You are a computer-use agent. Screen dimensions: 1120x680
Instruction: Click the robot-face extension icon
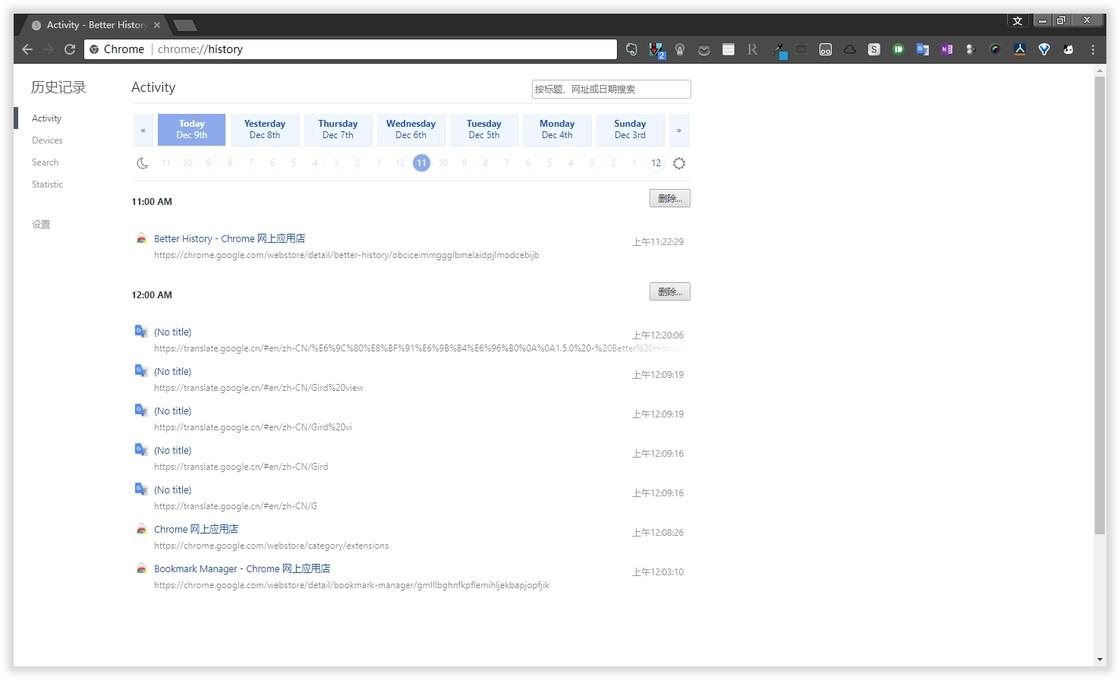[x=825, y=49]
